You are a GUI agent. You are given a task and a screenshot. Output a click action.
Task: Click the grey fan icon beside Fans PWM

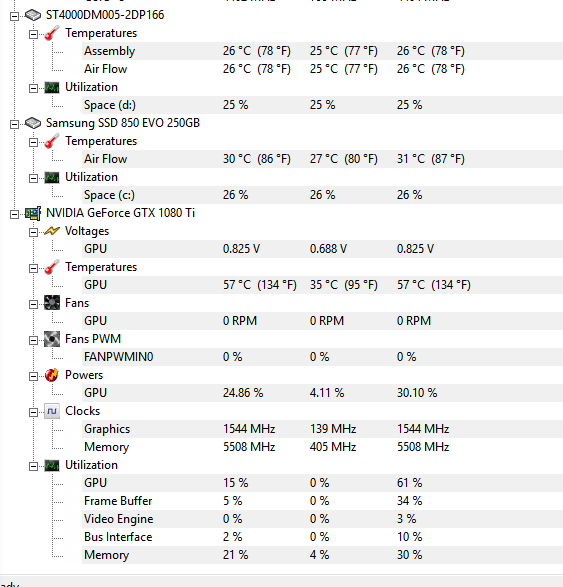(x=52, y=339)
